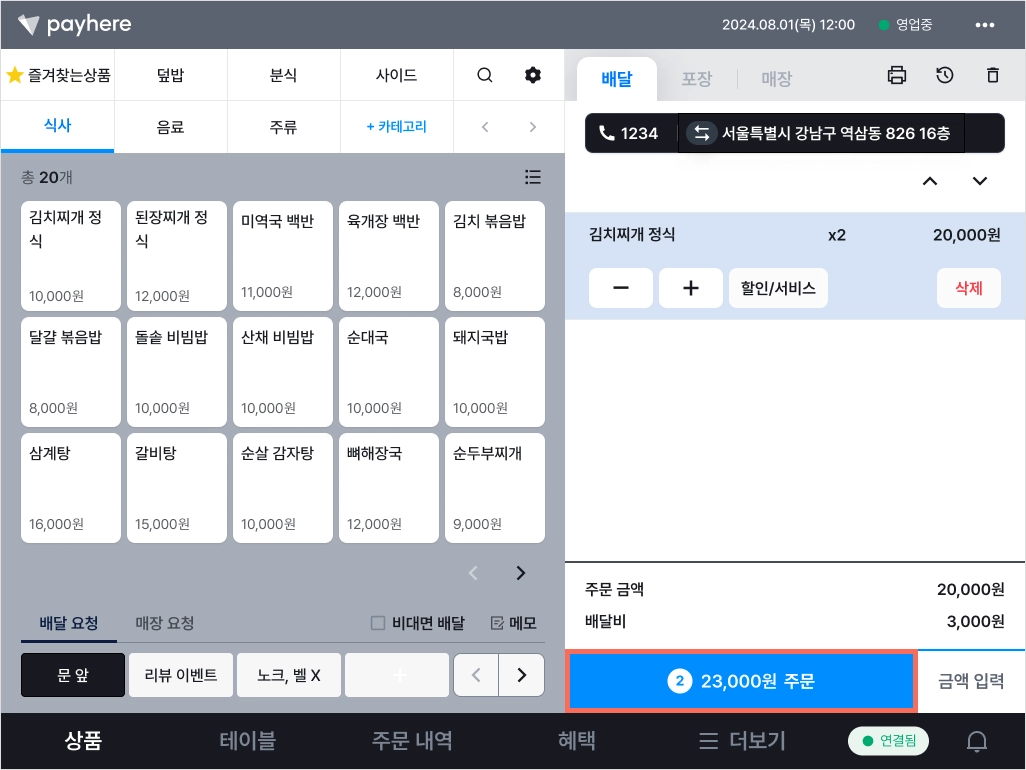Select the 음료 category tab
The height and width of the screenshot is (770, 1026).
170,127
